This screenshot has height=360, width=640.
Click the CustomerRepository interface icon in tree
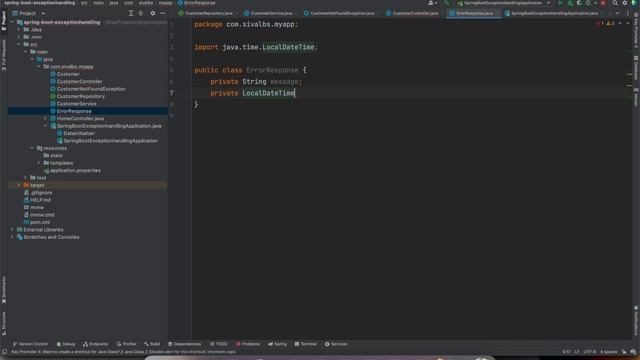click(53, 96)
